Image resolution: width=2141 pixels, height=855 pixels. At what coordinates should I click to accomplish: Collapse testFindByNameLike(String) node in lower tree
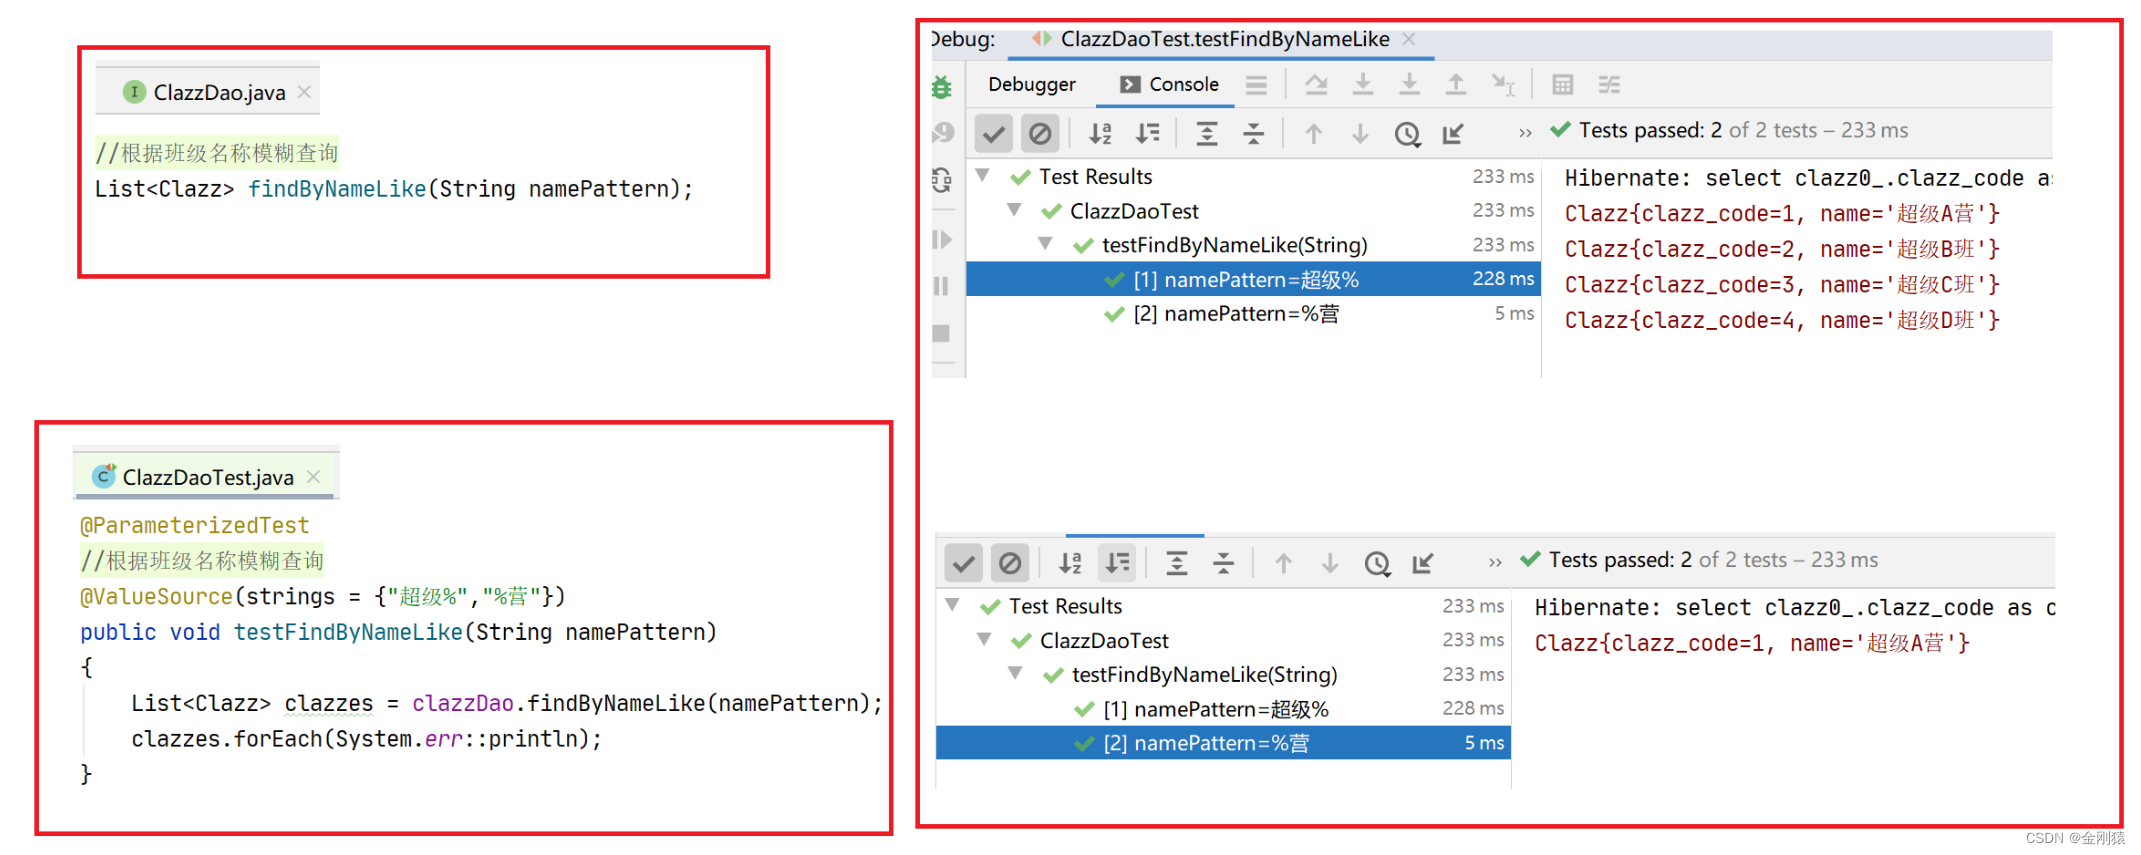point(1015,673)
